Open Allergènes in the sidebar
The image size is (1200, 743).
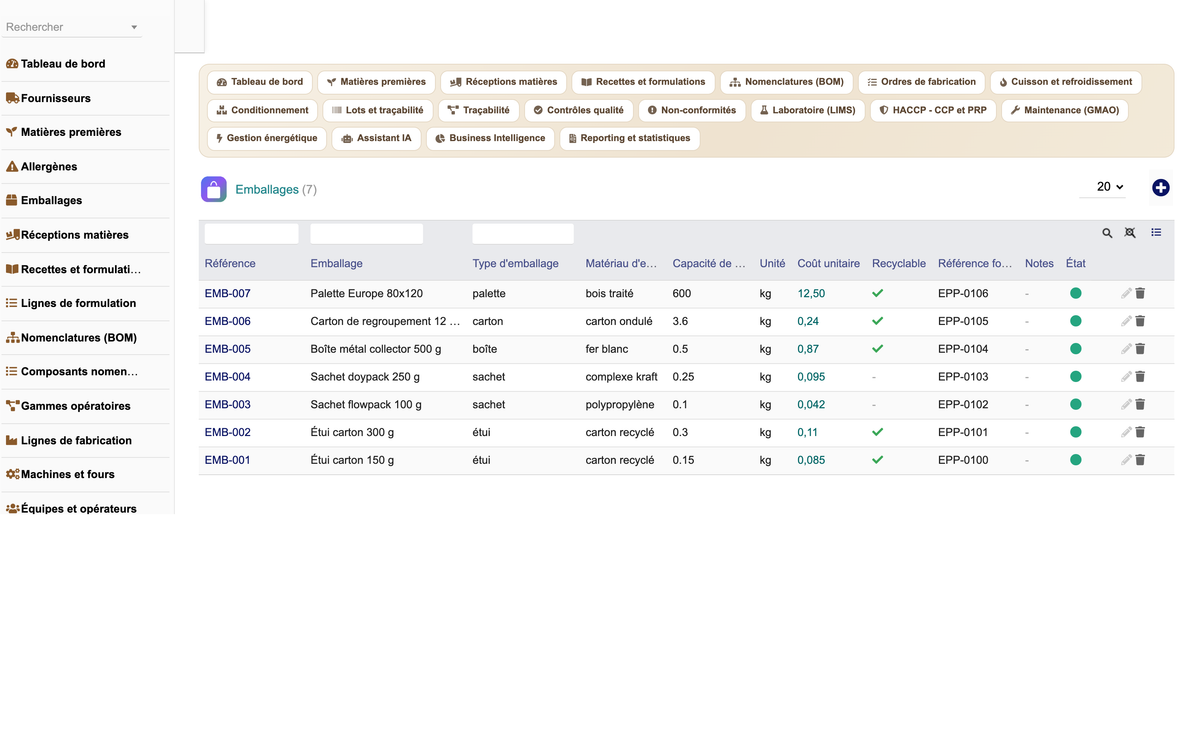click(41, 167)
